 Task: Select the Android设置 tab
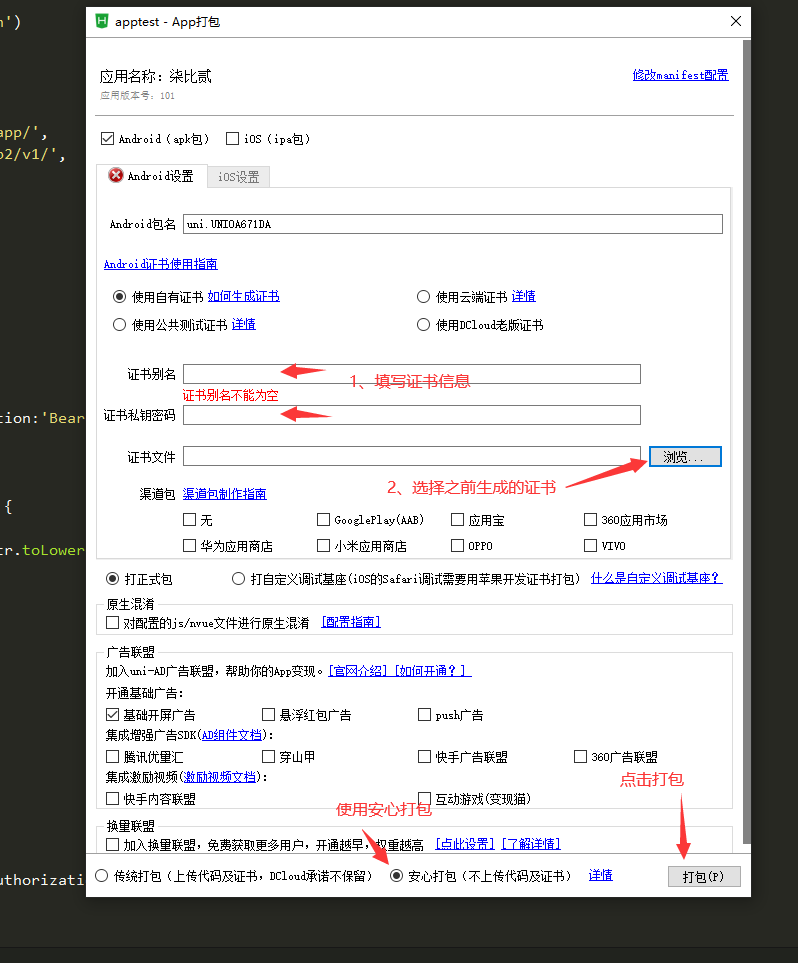152,176
